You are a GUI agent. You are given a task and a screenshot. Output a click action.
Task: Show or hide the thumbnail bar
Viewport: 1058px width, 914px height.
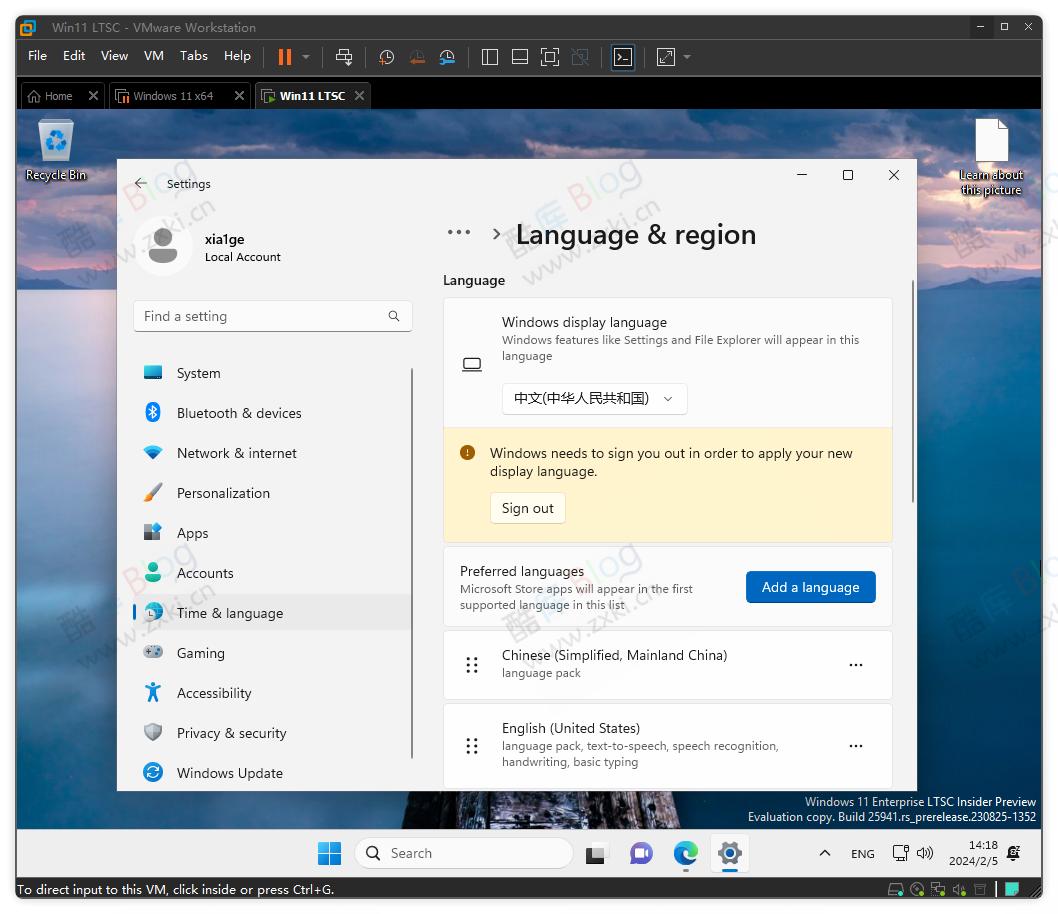coord(519,57)
